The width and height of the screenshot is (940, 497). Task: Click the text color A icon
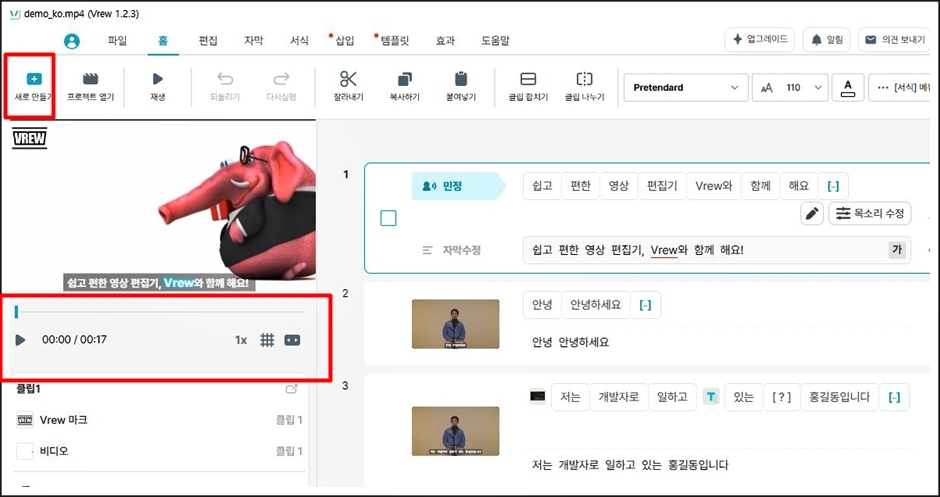pos(848,88)
